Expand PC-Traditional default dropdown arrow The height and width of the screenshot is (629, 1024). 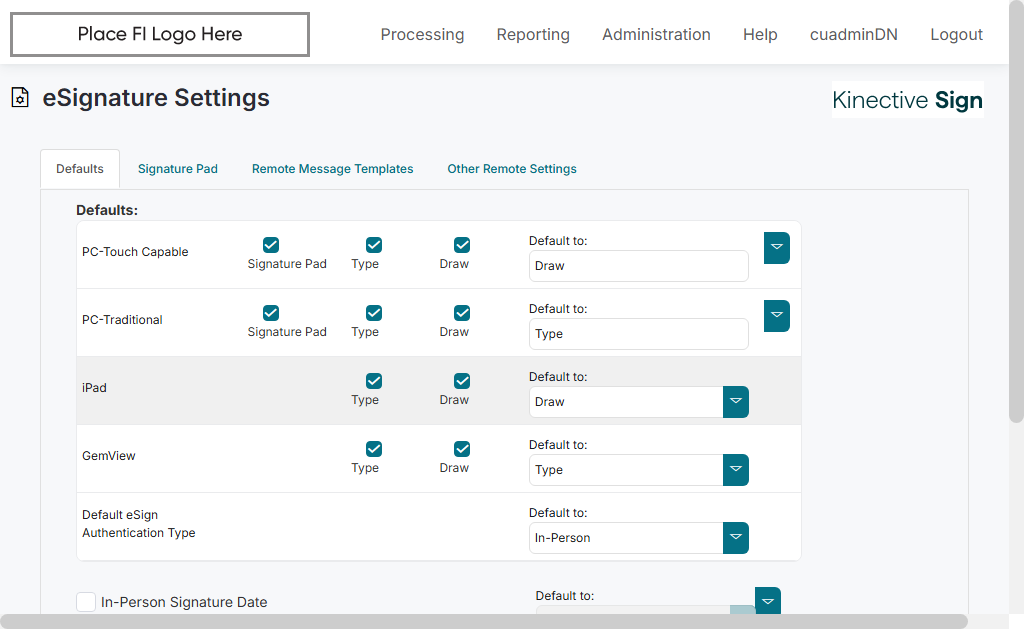[776, 316]
